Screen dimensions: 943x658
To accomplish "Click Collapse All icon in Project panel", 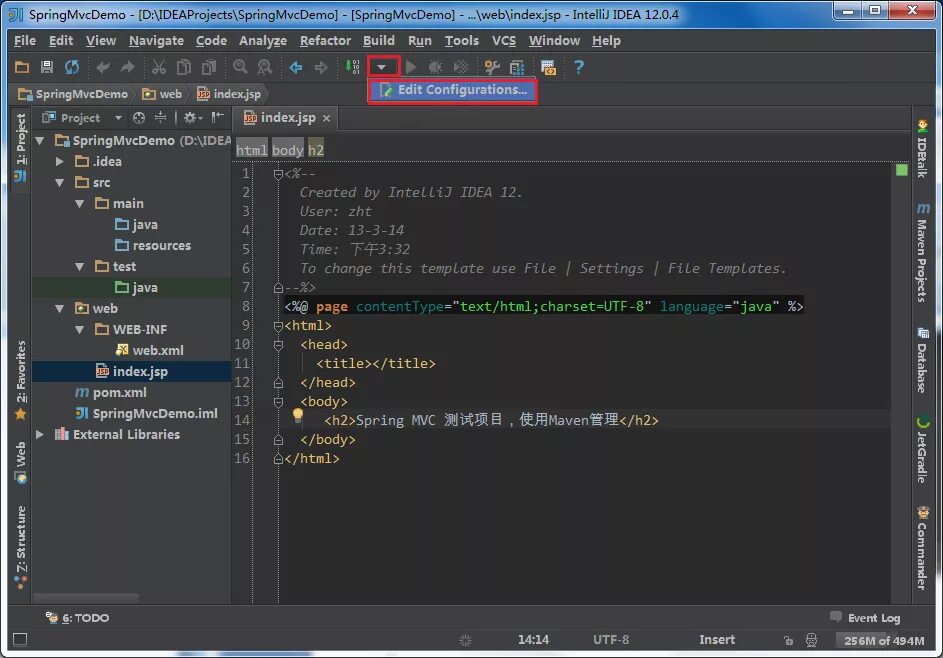I will click(160, 117).
